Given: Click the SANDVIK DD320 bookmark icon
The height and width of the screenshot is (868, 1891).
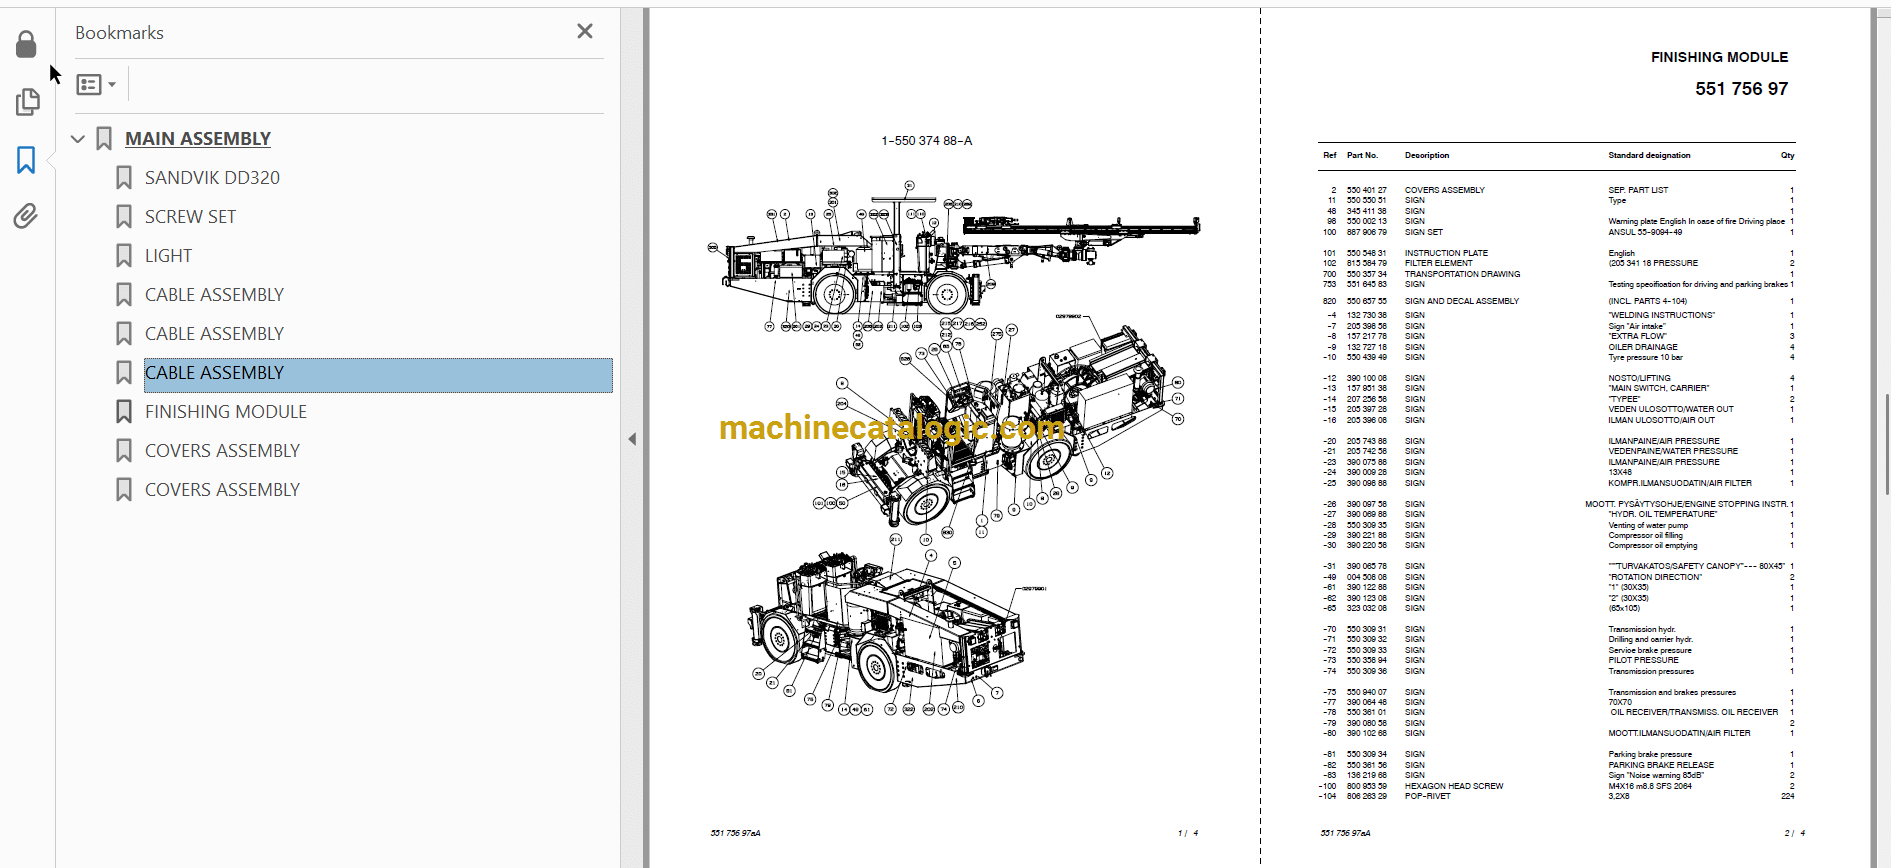Looking at the screenshot, I should pyautogui.click(x=124, y=178).
